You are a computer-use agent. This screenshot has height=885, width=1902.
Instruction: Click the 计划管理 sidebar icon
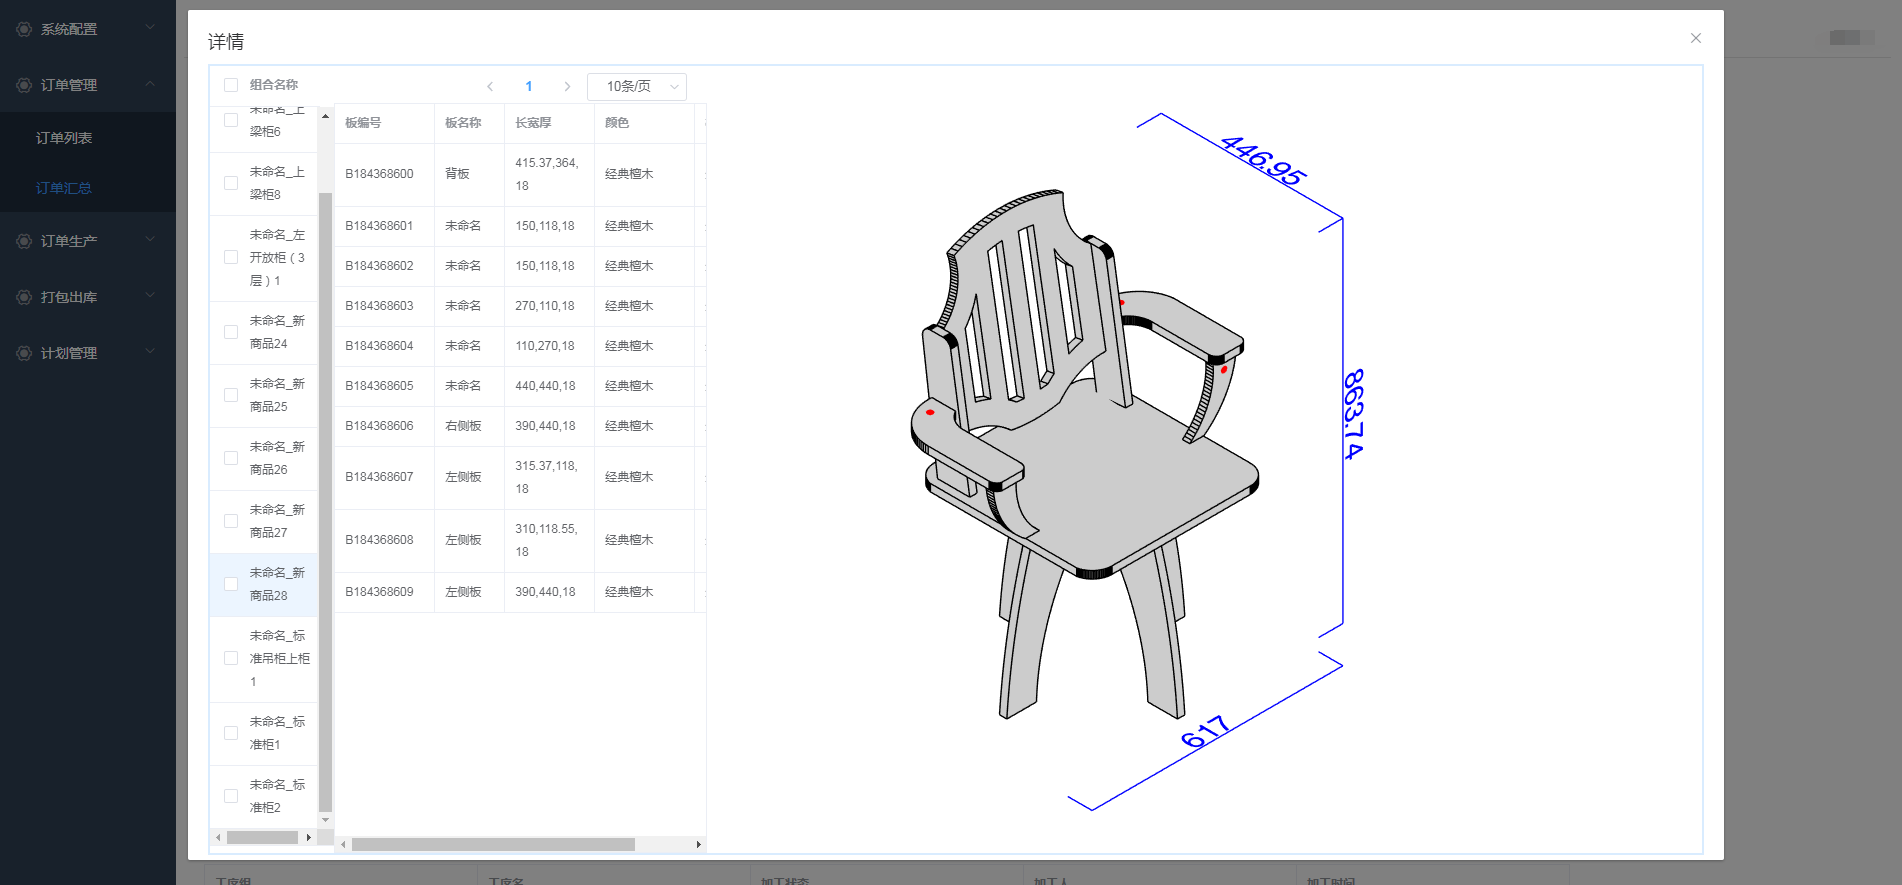(24, 353)
